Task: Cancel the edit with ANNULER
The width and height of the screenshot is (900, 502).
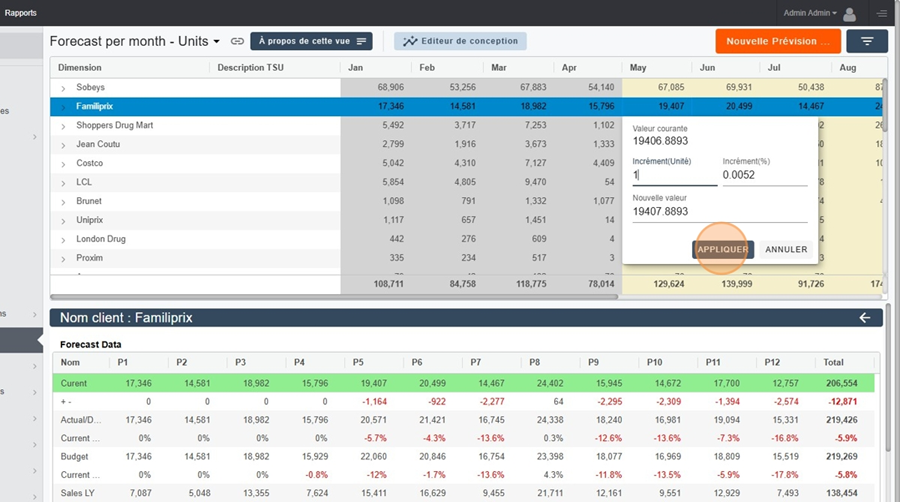Action: click(786, 250)
